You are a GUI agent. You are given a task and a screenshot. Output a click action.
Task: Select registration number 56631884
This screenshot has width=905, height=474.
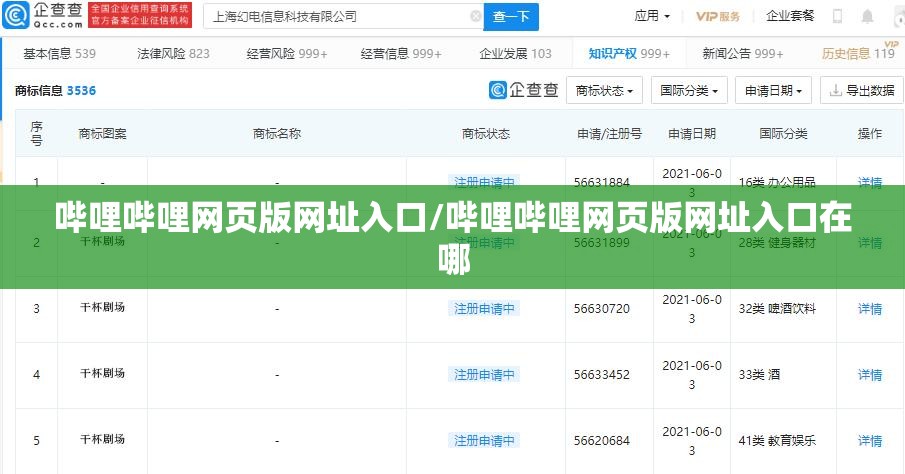(x=601, y=181)
